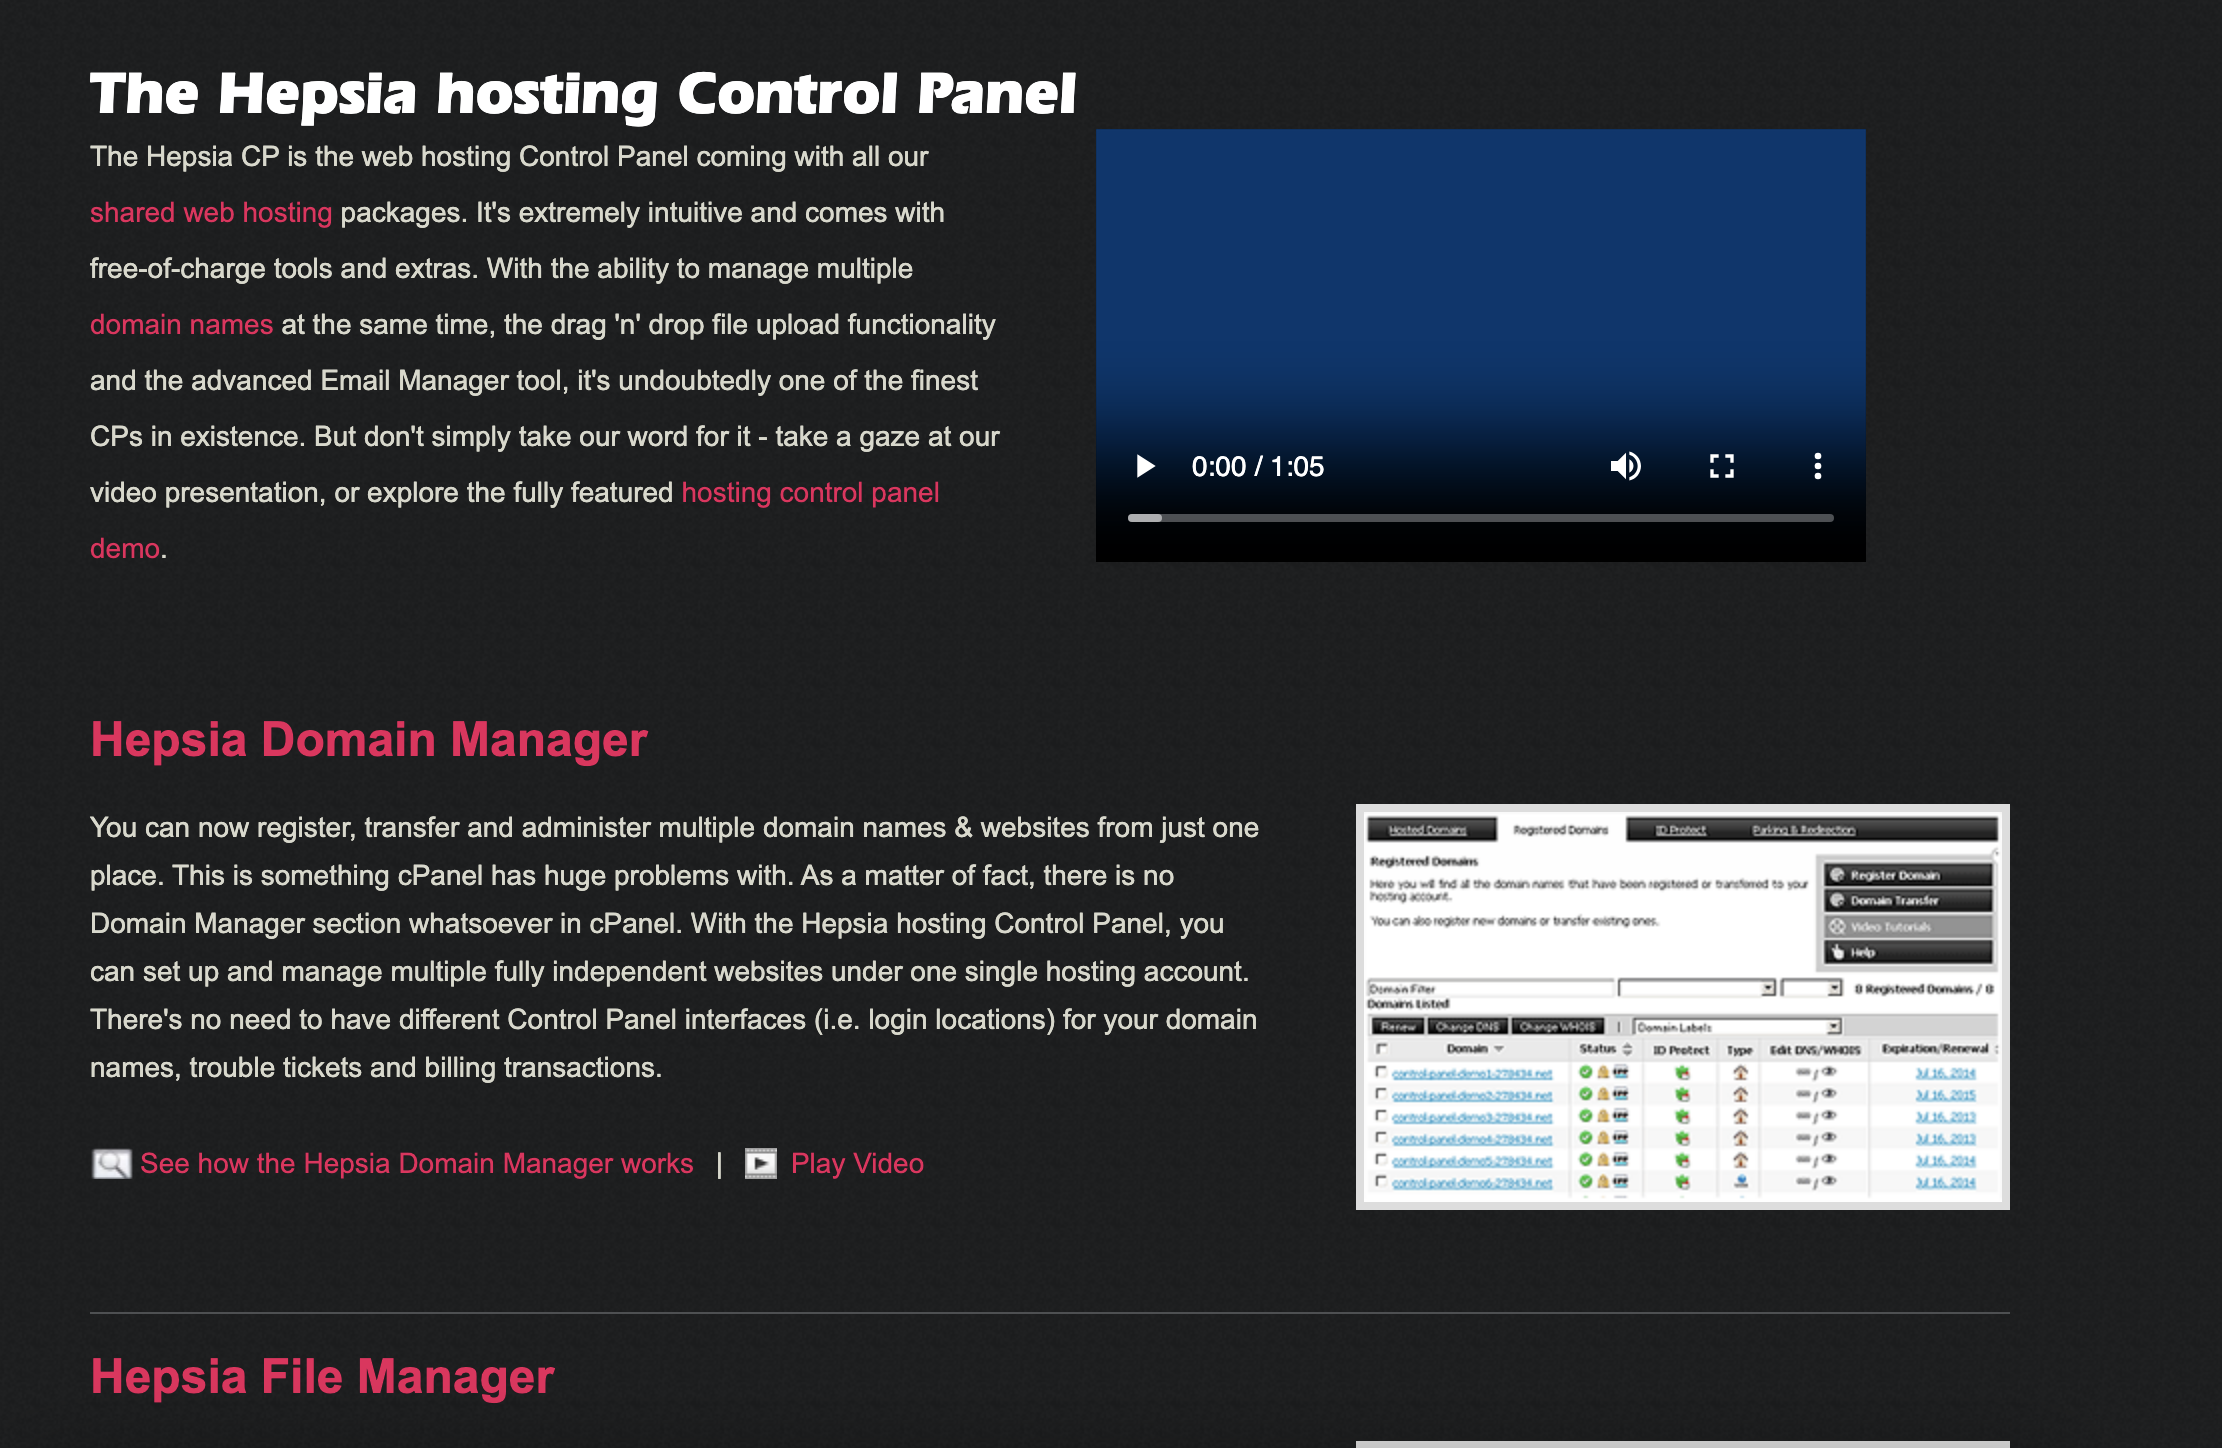Mute the video with the volume icon
This screenshot has height=1448, width=2222.
click(x=1625, y=466)
